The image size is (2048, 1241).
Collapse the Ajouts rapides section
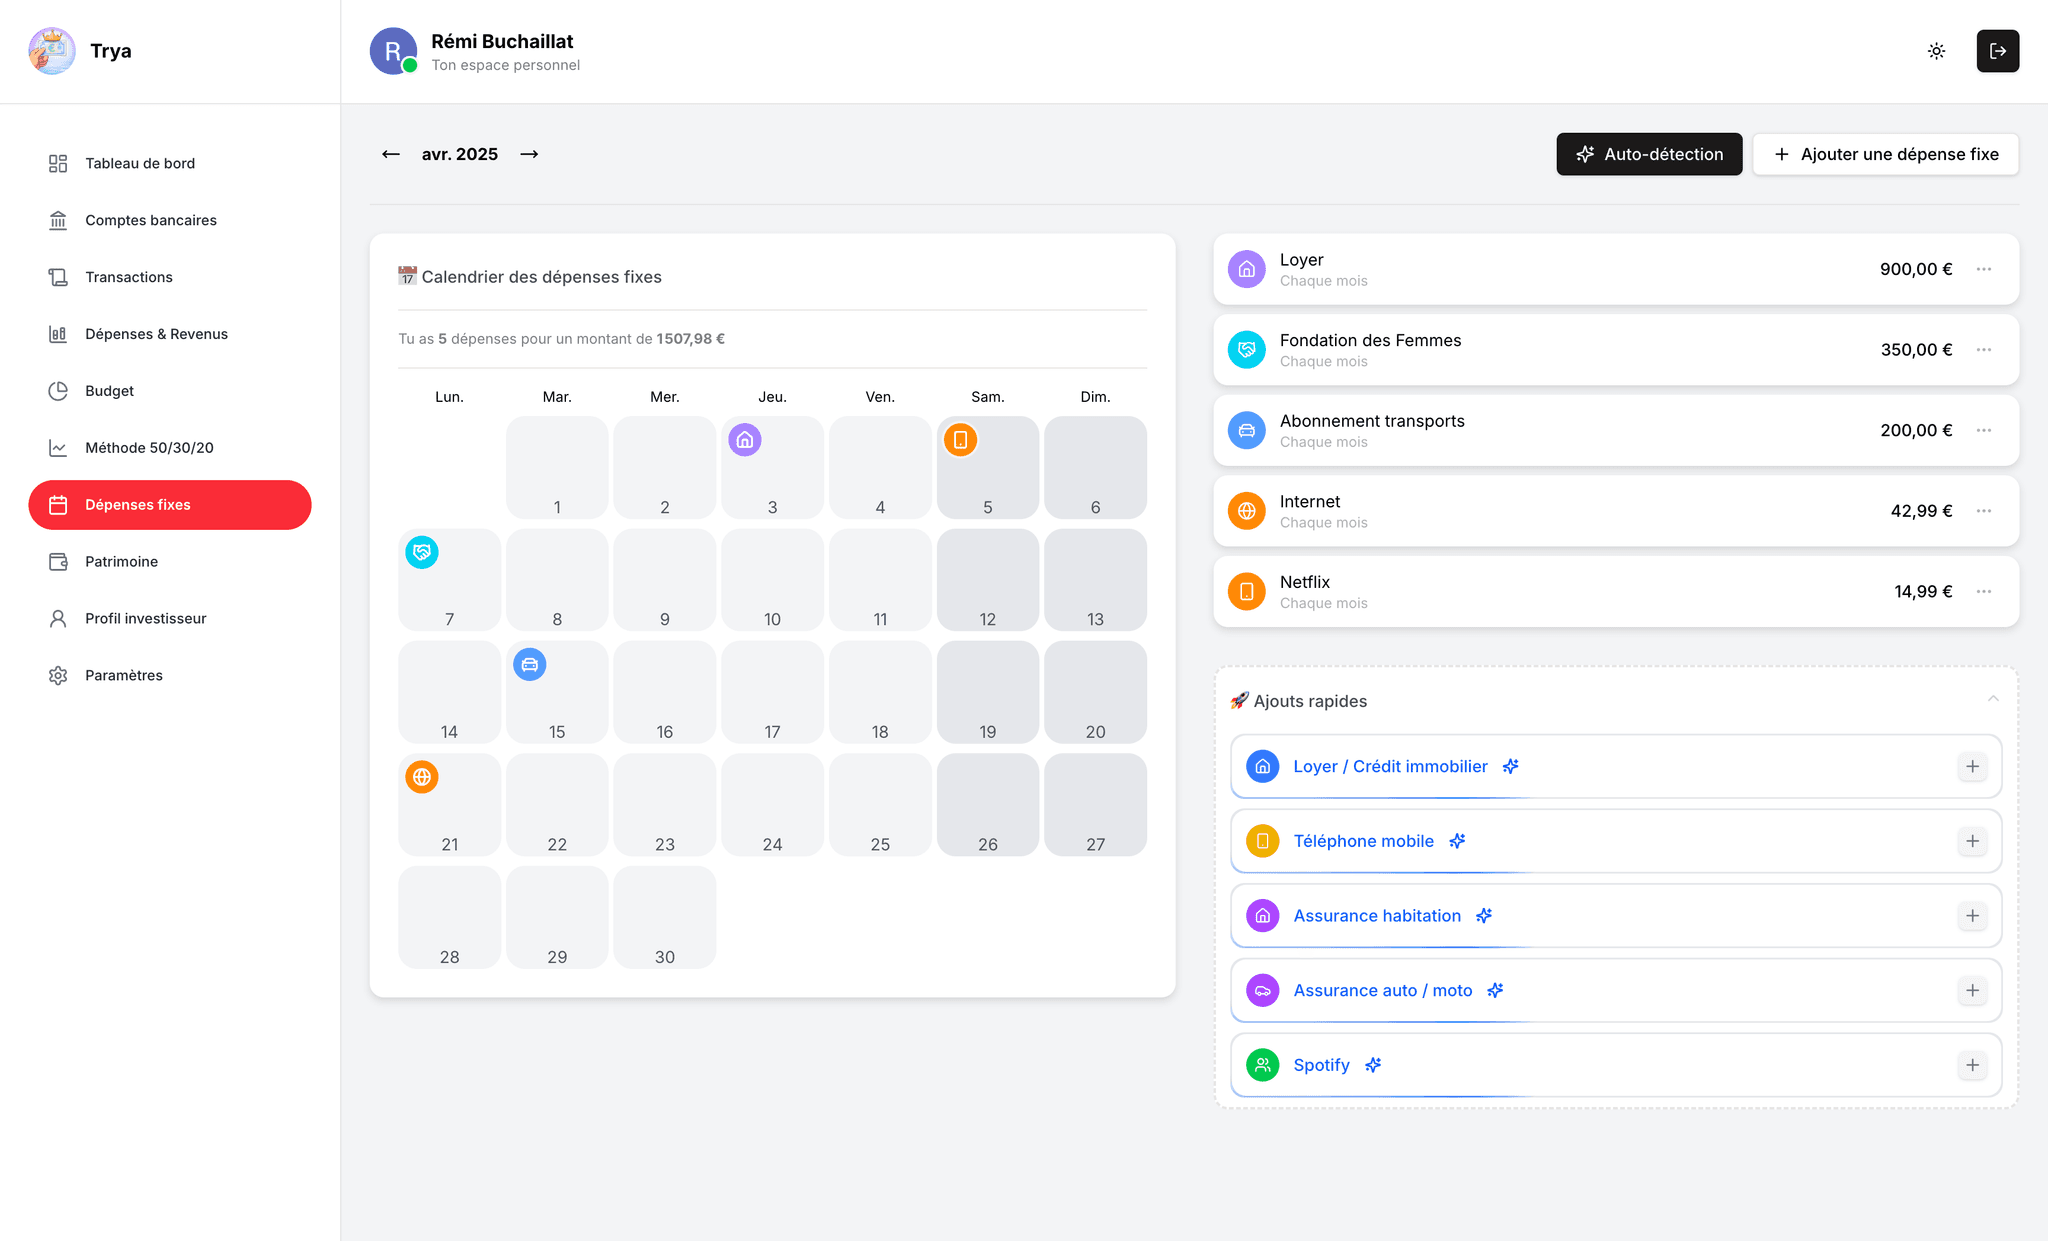coord(1993,699)
